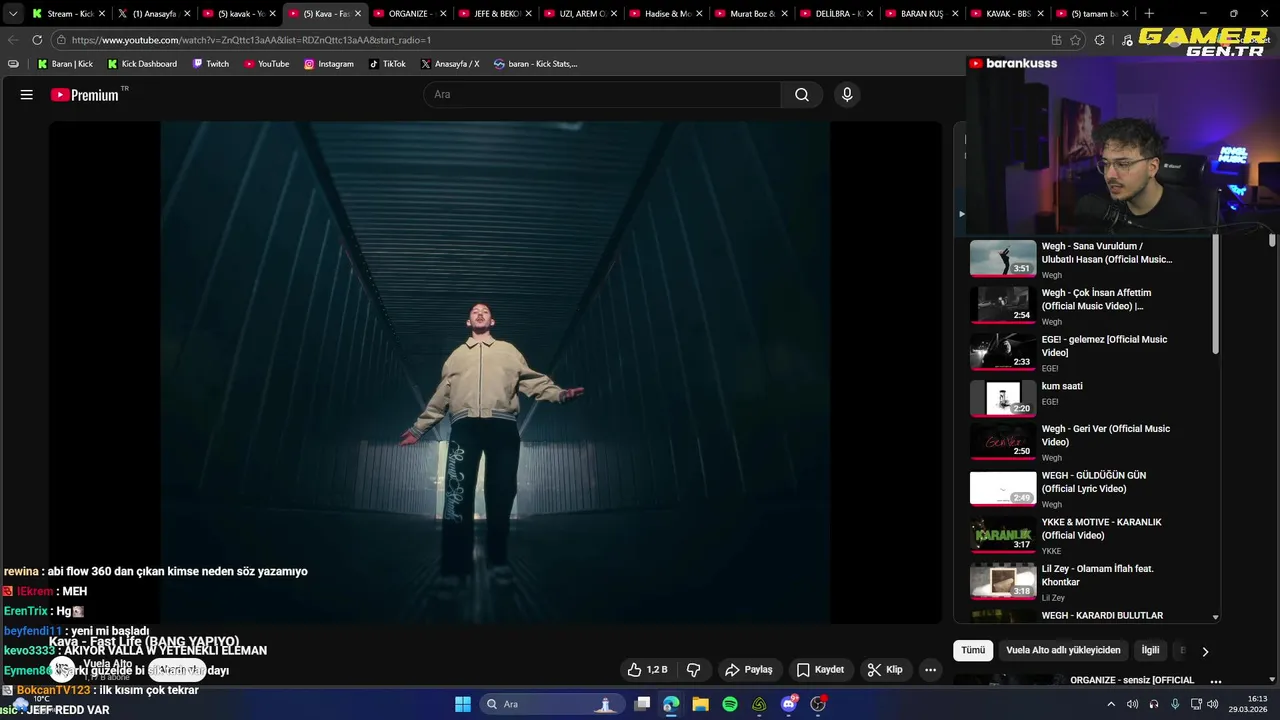The image size is (1280, 720).
Task: Click the playlist panel scrollbar
Action: (x=1216, y=295)
